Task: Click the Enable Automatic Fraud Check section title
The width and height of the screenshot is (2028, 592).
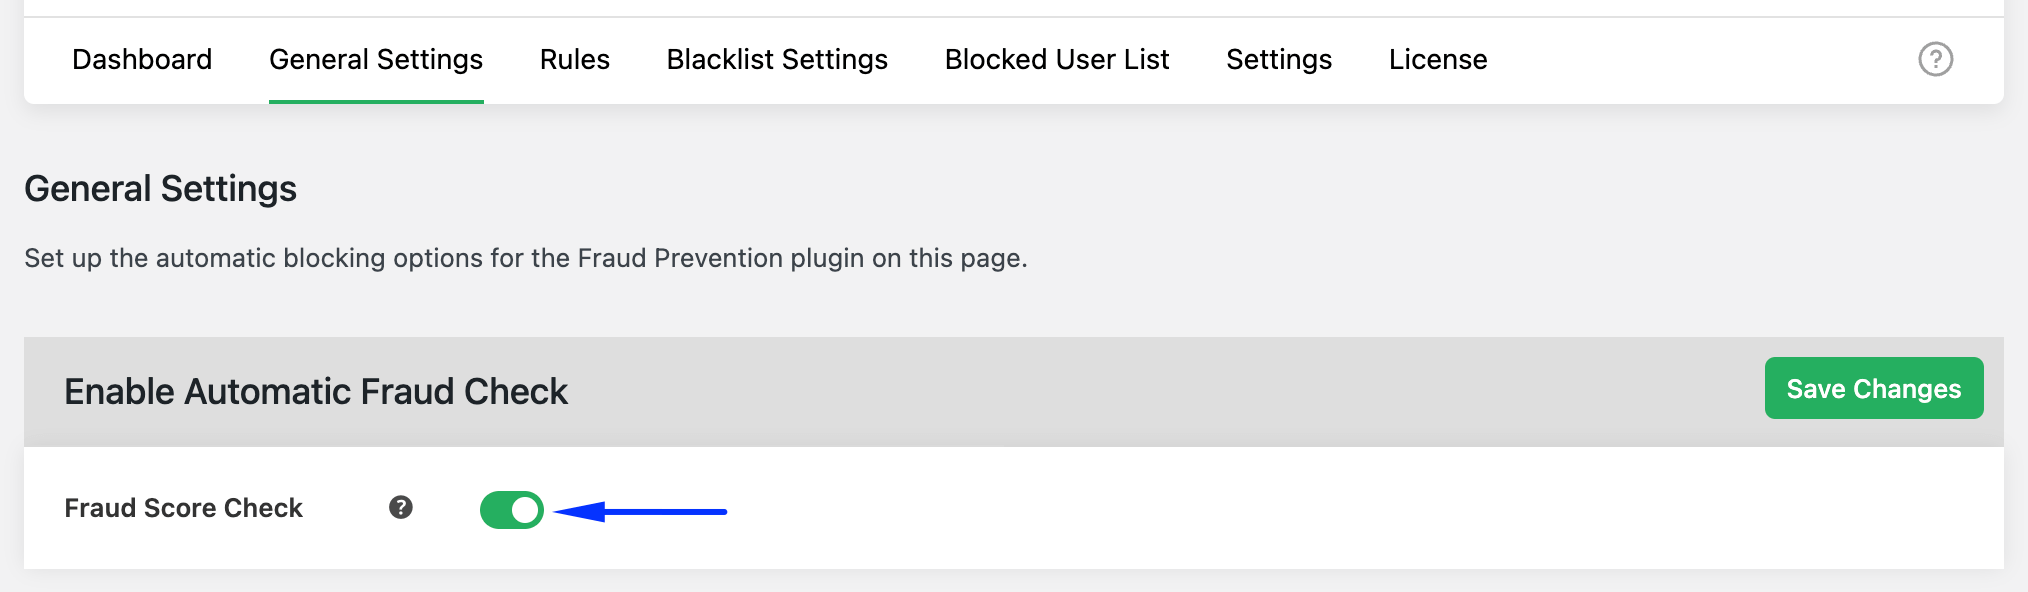Action: pyautogui.click(x=316, y=391)
